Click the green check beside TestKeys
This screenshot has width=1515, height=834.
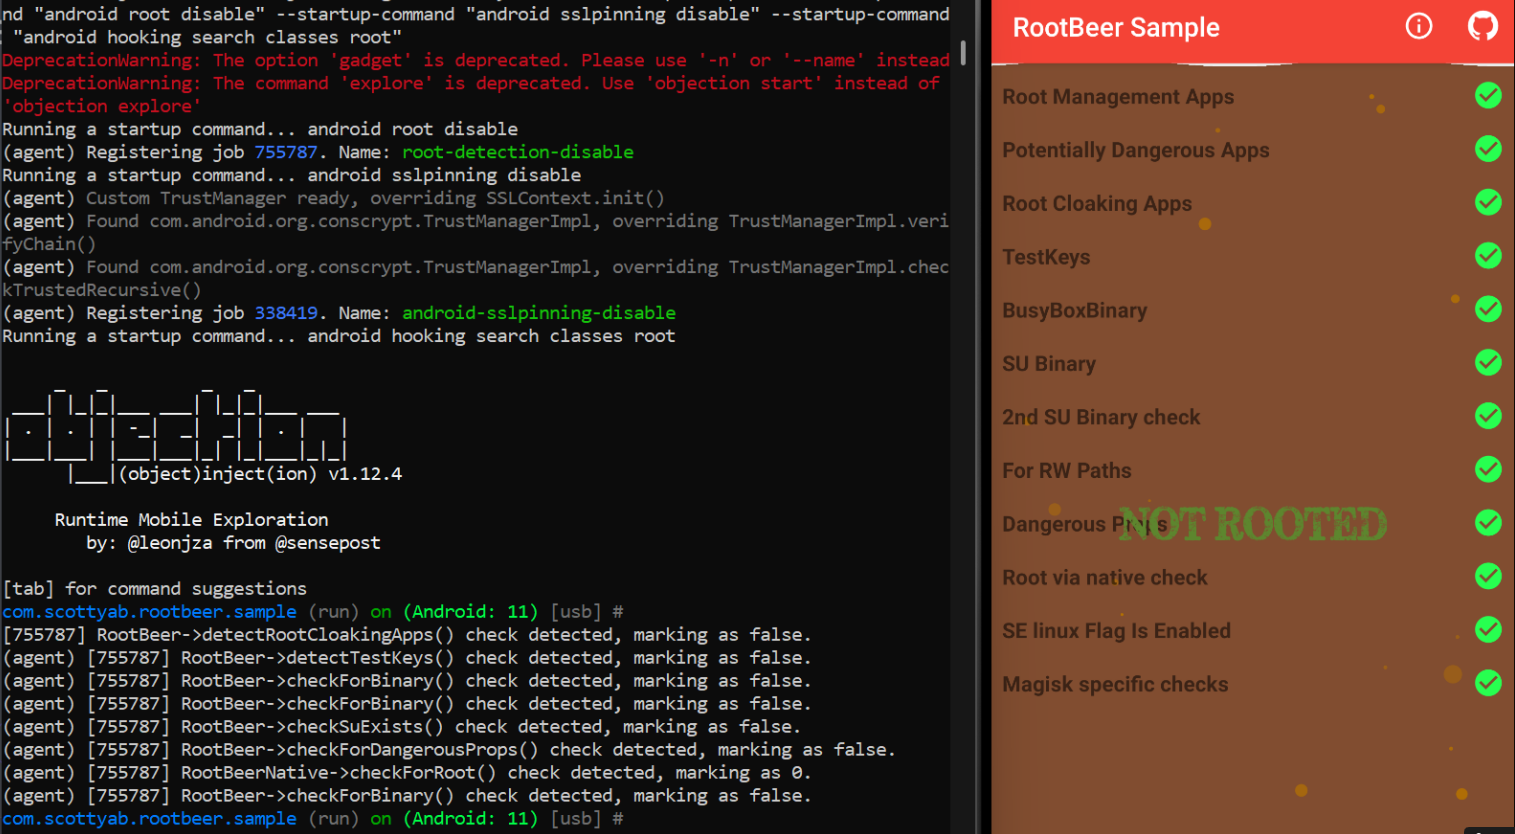point(1488,256)
